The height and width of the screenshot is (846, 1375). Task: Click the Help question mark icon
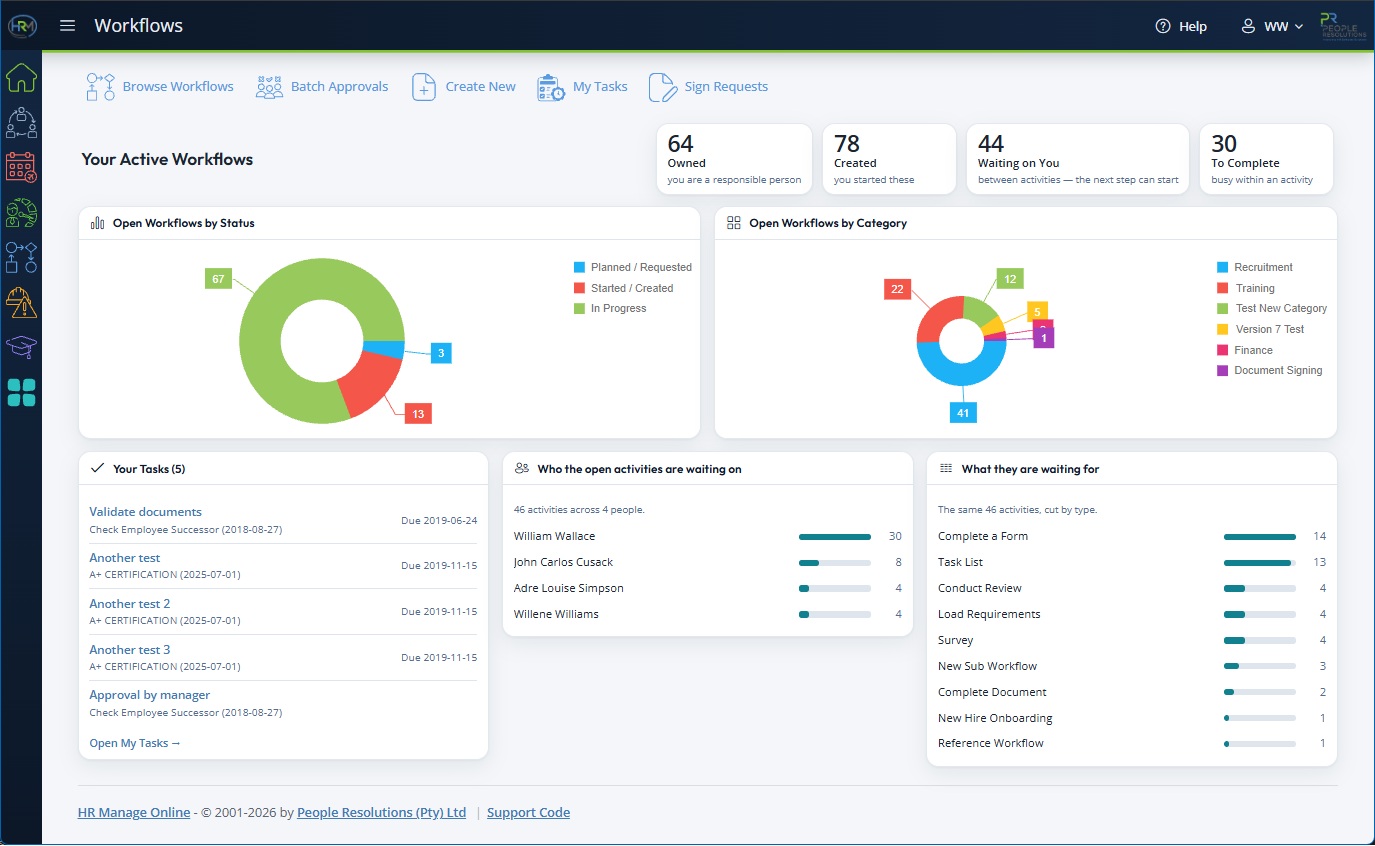(x=1163, y=27)
